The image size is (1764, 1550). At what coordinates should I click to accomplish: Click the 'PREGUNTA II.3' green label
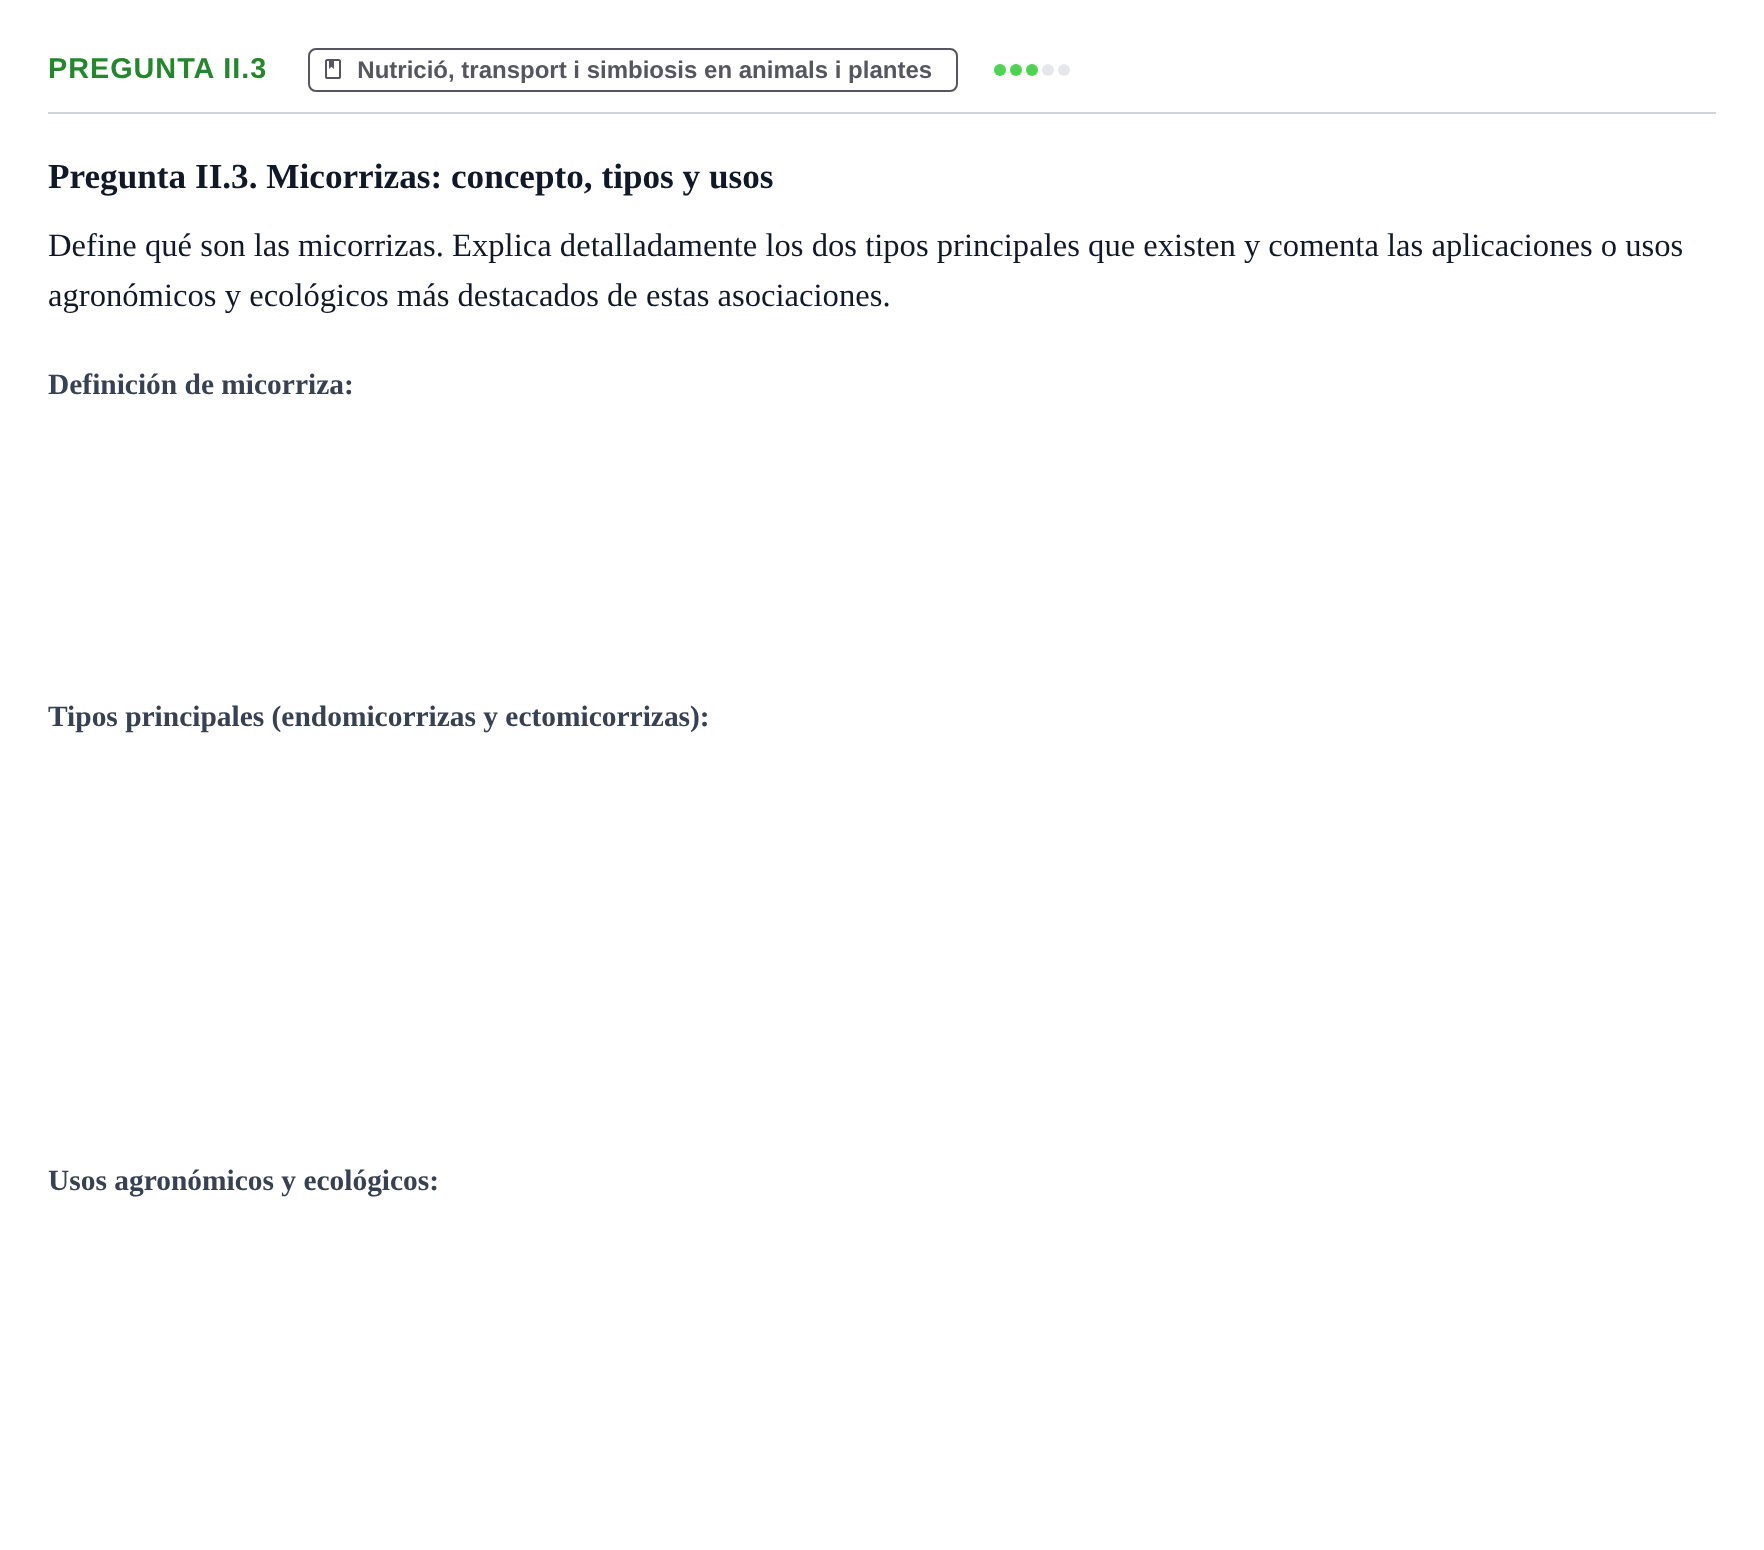[157, 69]
